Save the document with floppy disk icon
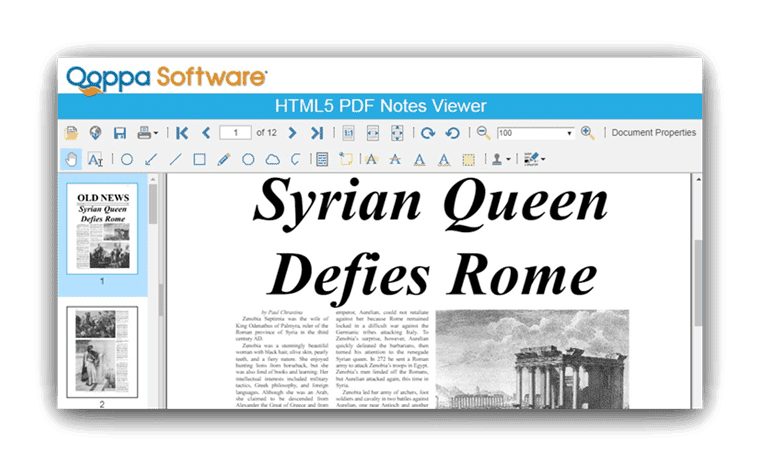This screenshot has height=476, width=760. pos(120,133)
